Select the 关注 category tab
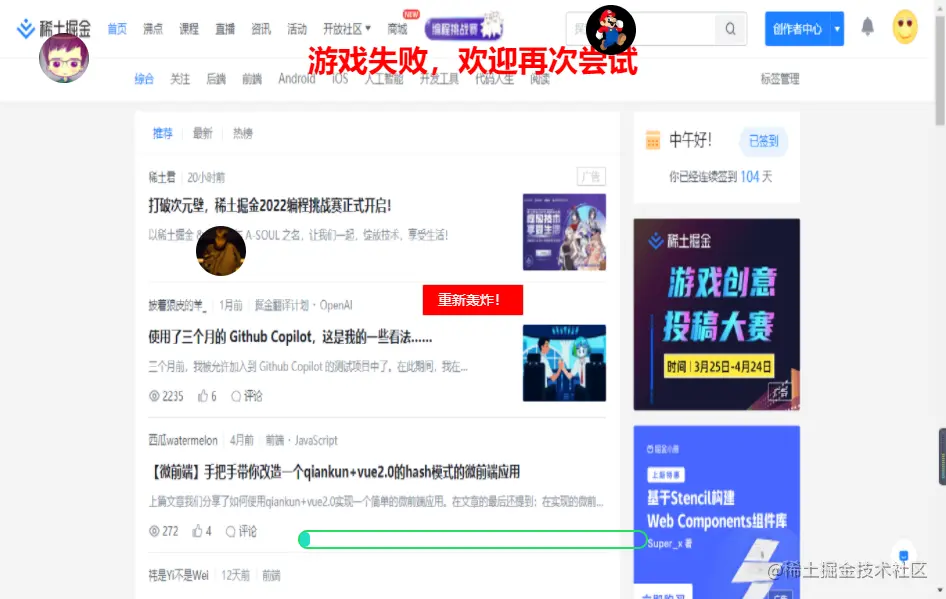Image resolution: width=946 pixels, height=599 pixels. (x=180, y=78)
